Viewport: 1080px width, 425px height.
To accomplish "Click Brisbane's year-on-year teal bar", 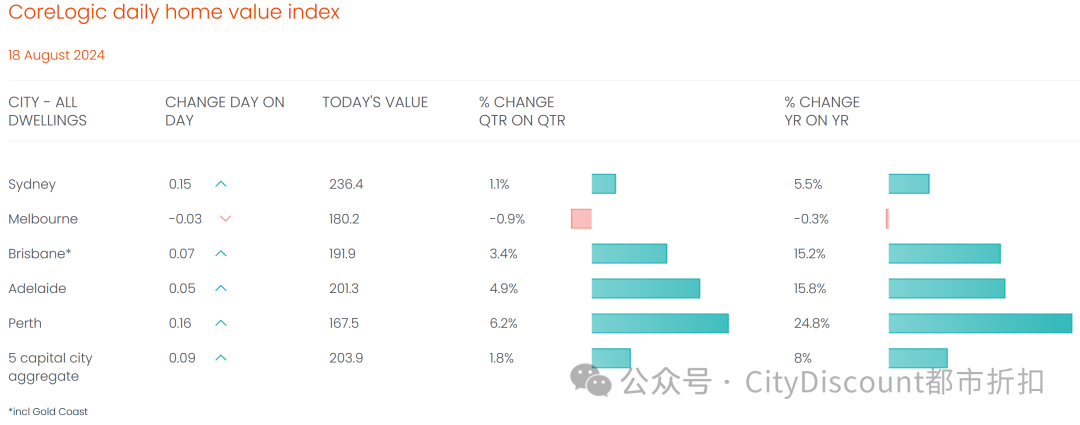I will [x=944, y=254].
